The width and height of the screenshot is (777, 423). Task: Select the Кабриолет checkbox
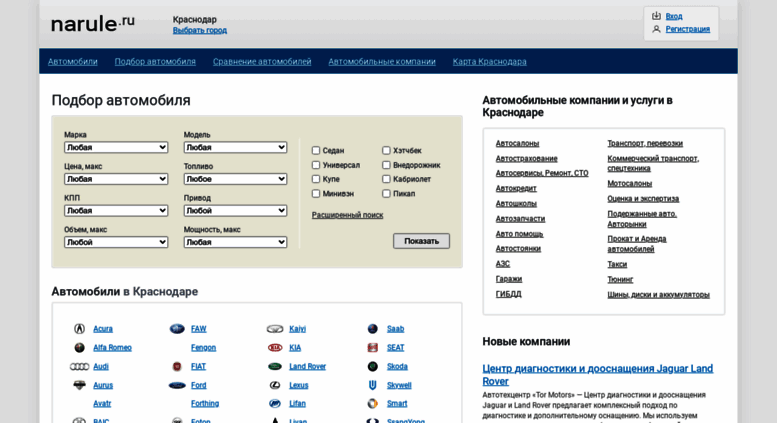click(386, 179)
